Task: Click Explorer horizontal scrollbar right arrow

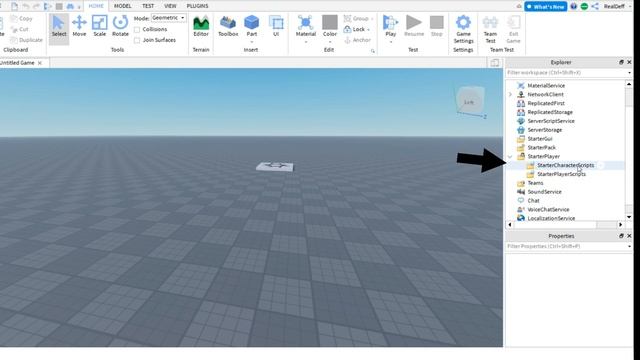Action: (621, 225)
